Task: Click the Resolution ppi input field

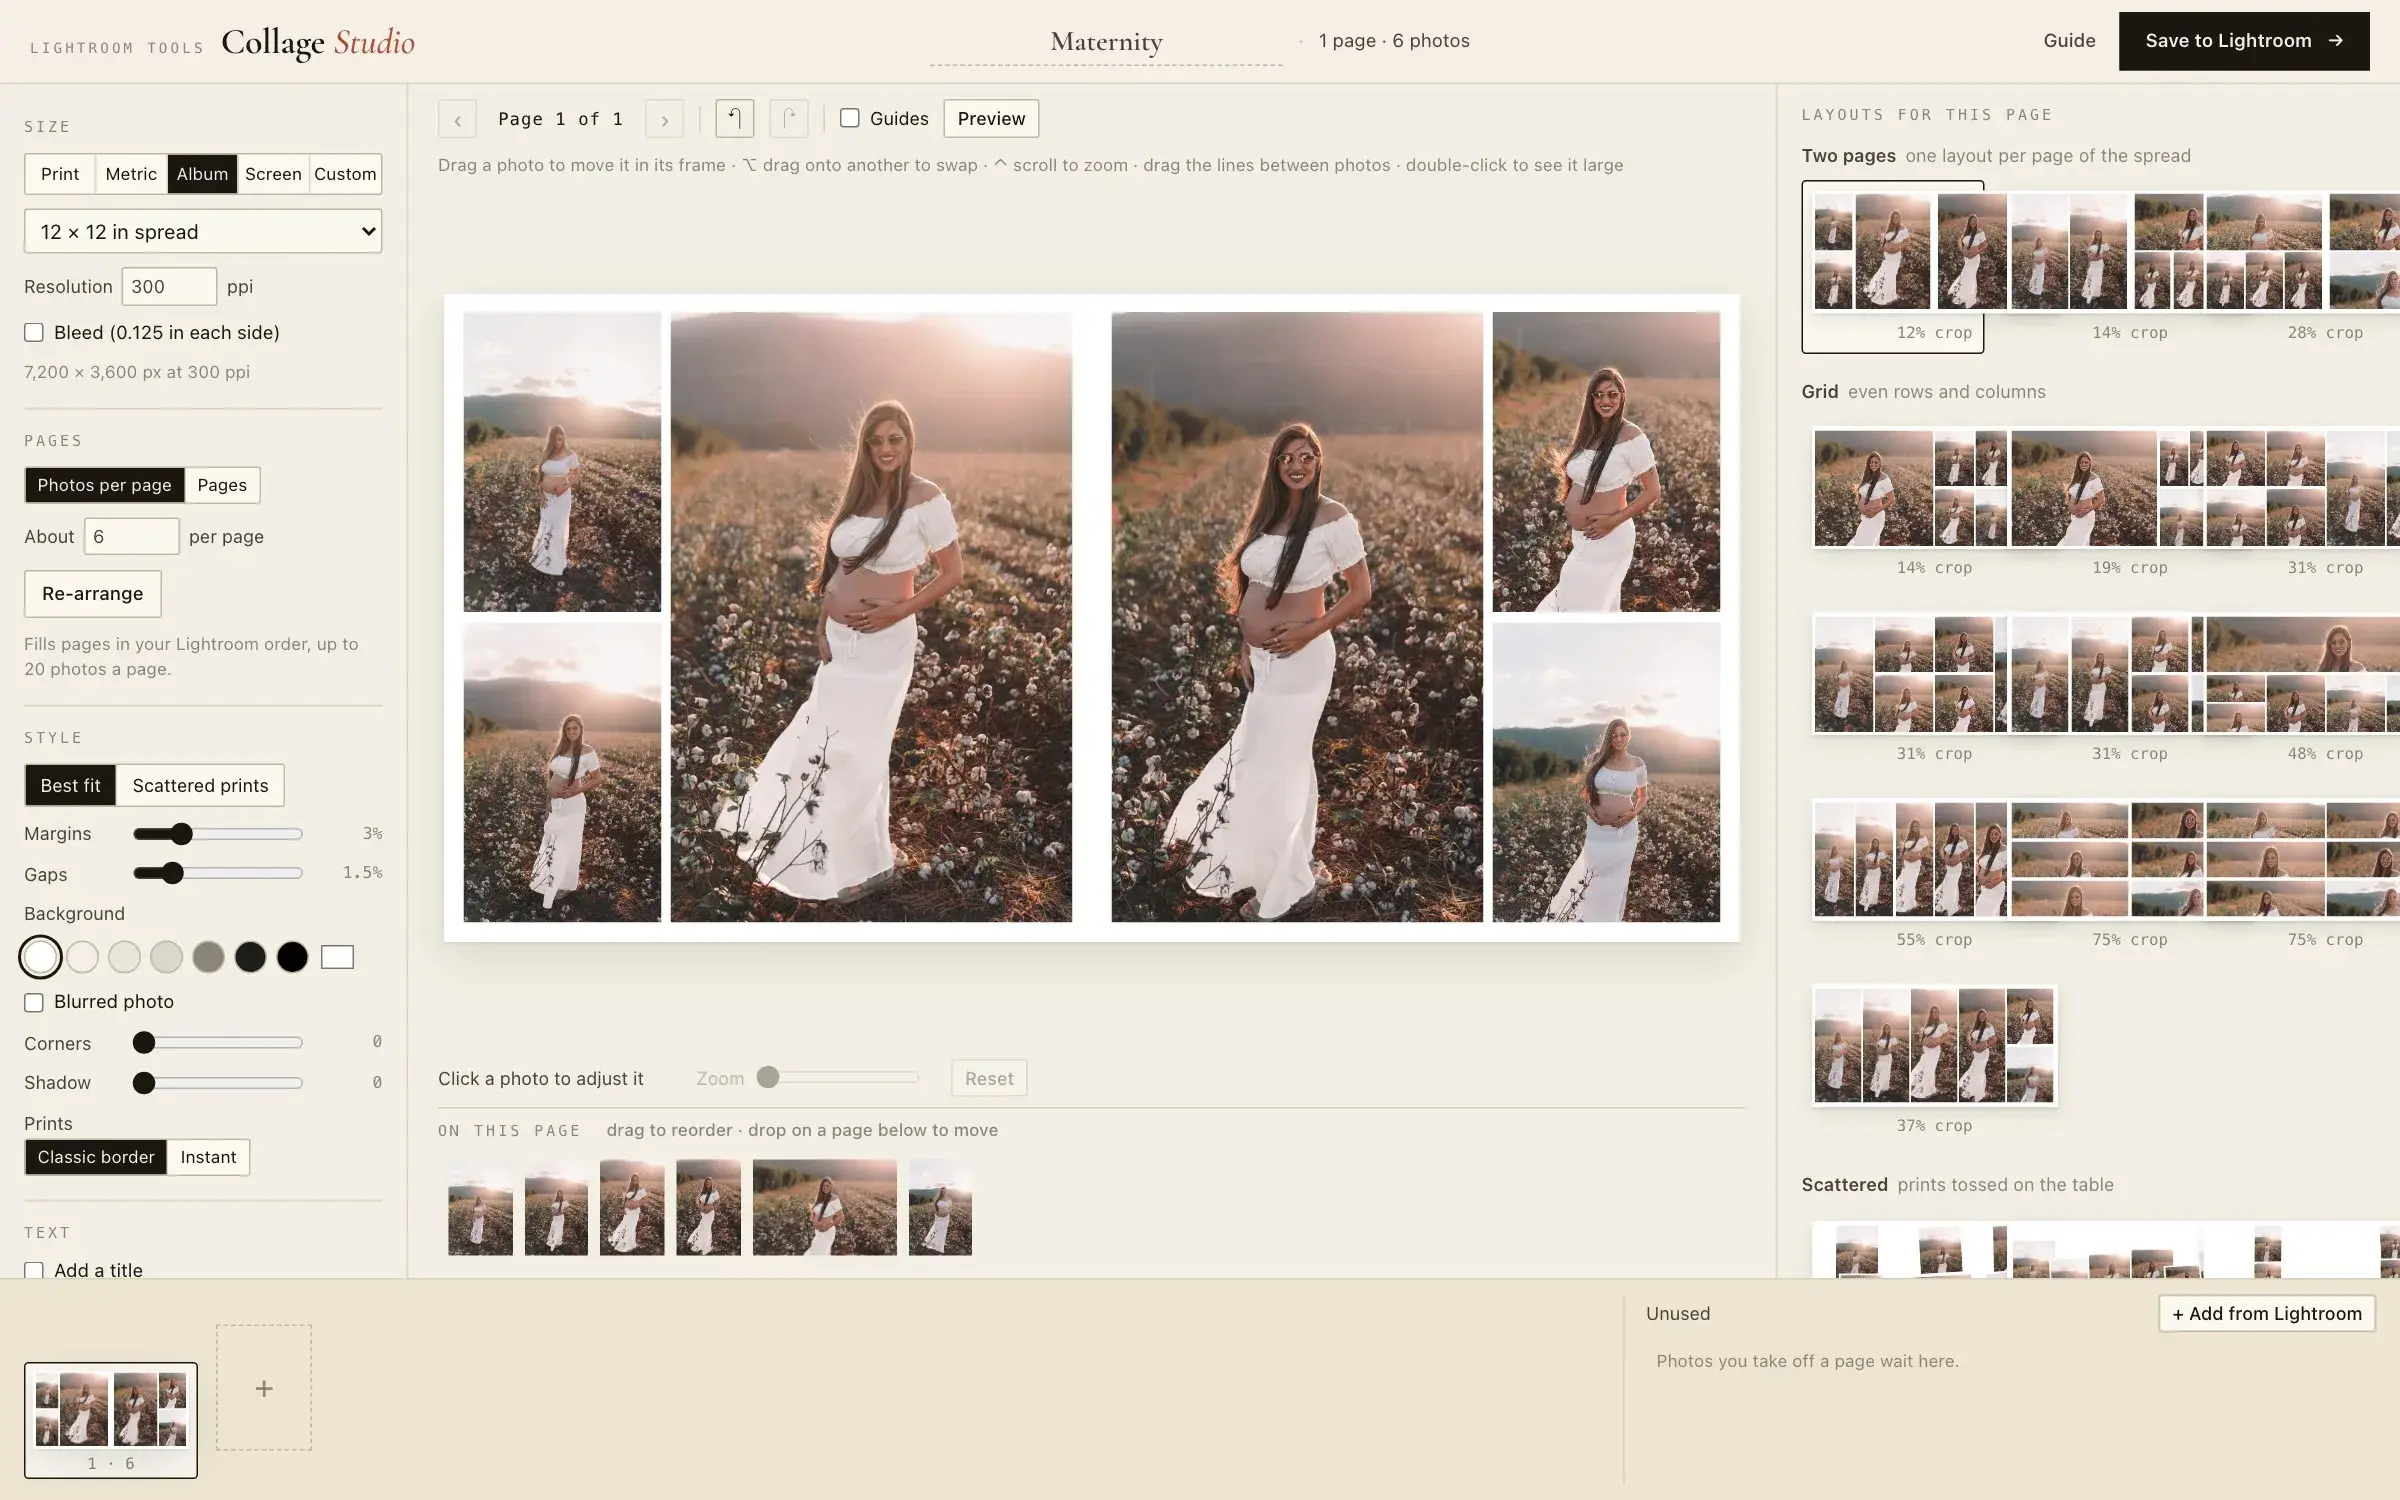Action: [x=169, y=286]
